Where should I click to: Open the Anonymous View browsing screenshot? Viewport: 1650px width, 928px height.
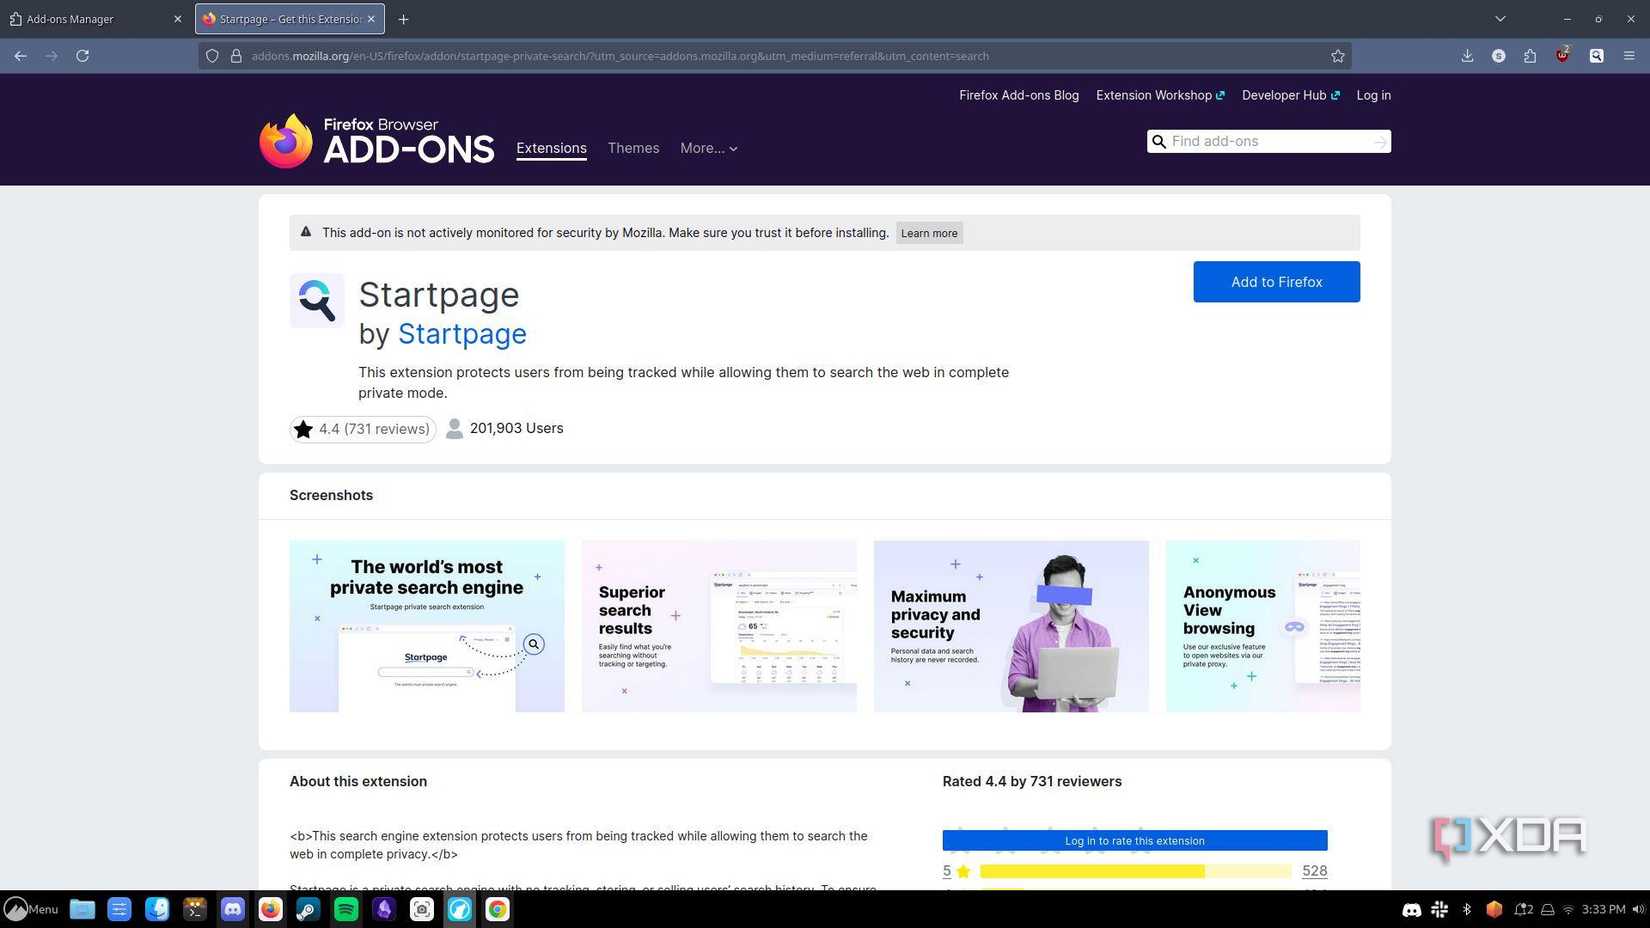[1263, 626]
